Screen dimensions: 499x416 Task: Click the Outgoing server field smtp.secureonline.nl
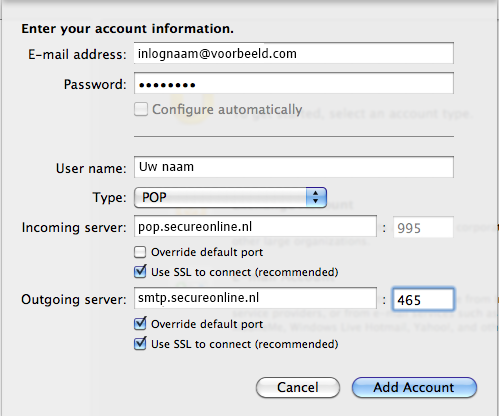pyautogui.click(x=255, y=298)
